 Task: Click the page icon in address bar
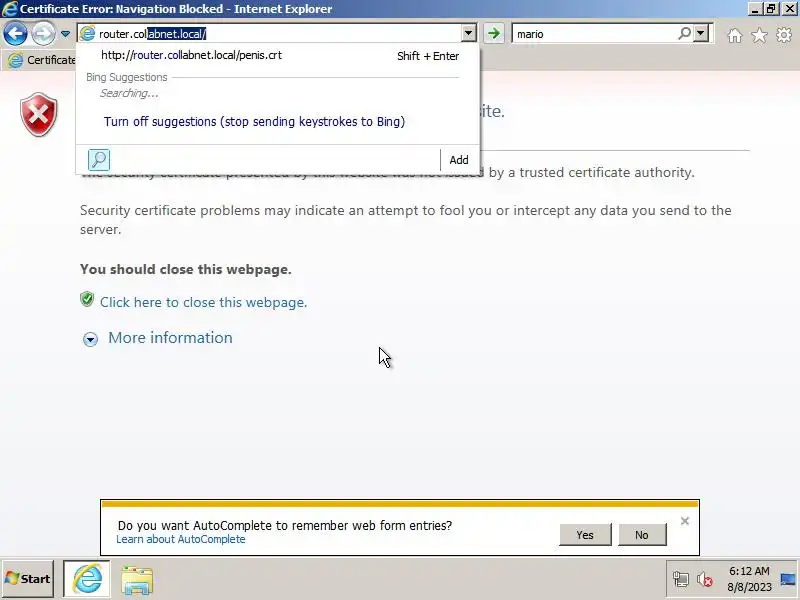tap(88, 34)
